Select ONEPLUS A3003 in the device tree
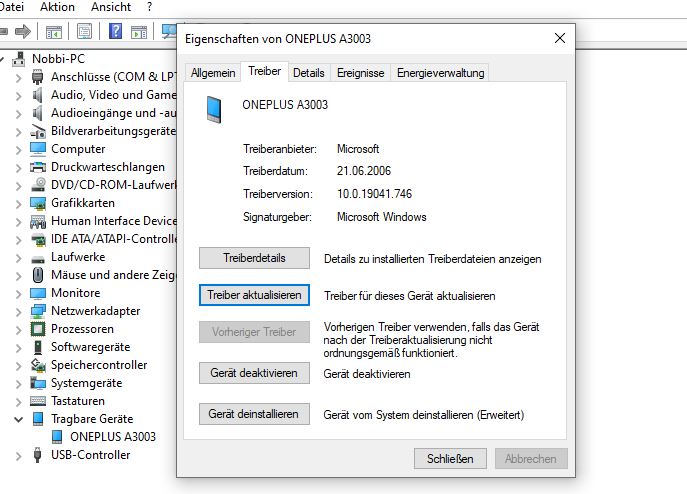This screenshot has width=687, height=494. point(113,437)
